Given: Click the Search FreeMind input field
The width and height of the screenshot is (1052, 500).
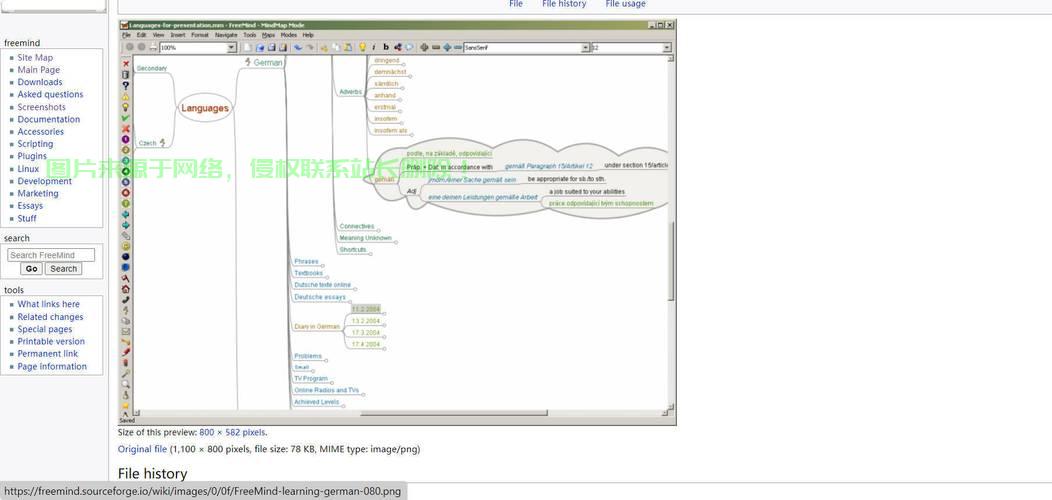Looking at the screenshot, I should click(x=51, y=255).
